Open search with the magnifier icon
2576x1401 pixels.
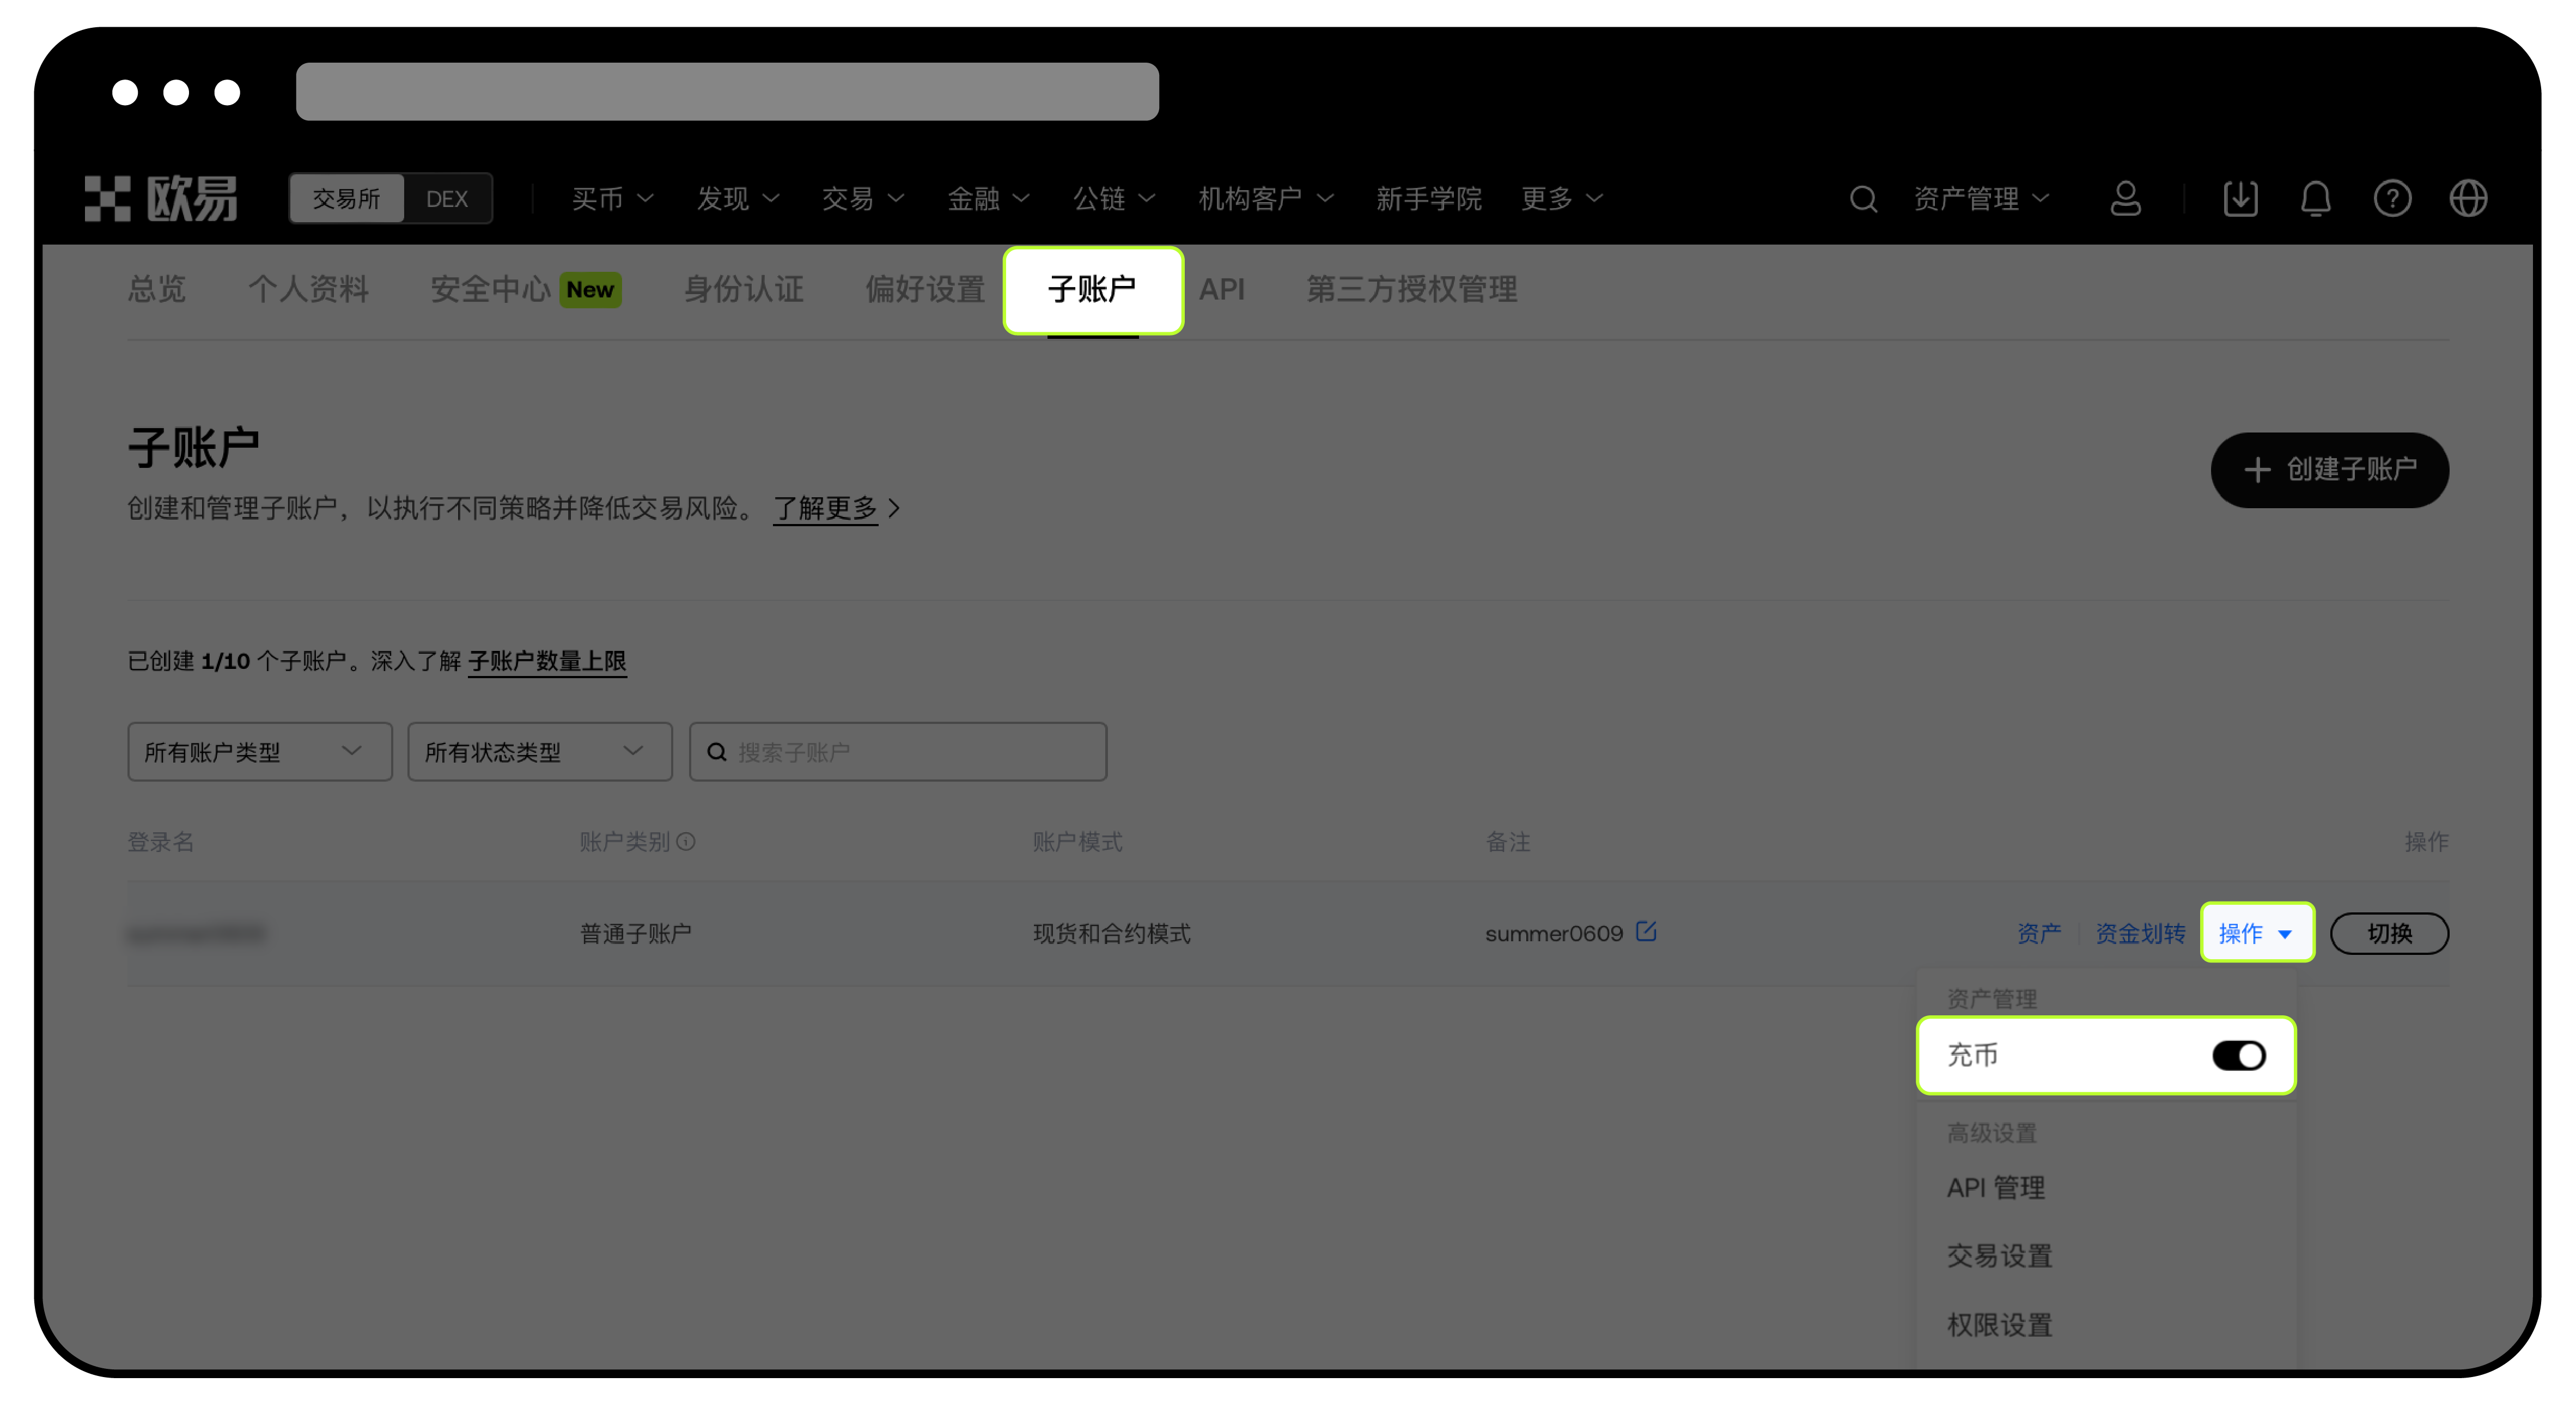1863,198
